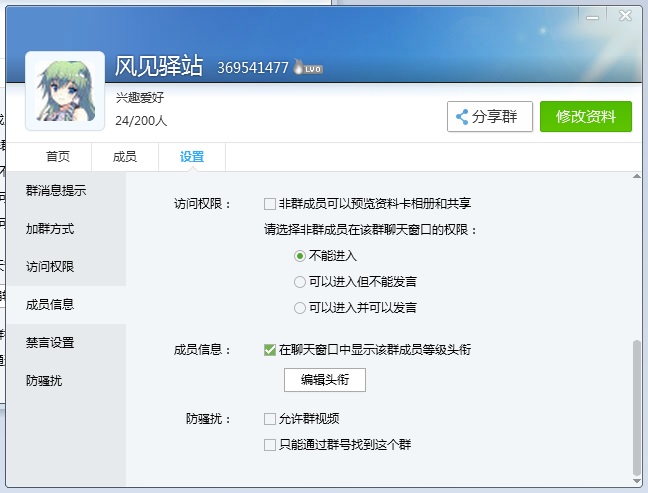This screenshot has width=648, height=493.
Task: Click the vertical scrollbar thumb
Action: 637,408
